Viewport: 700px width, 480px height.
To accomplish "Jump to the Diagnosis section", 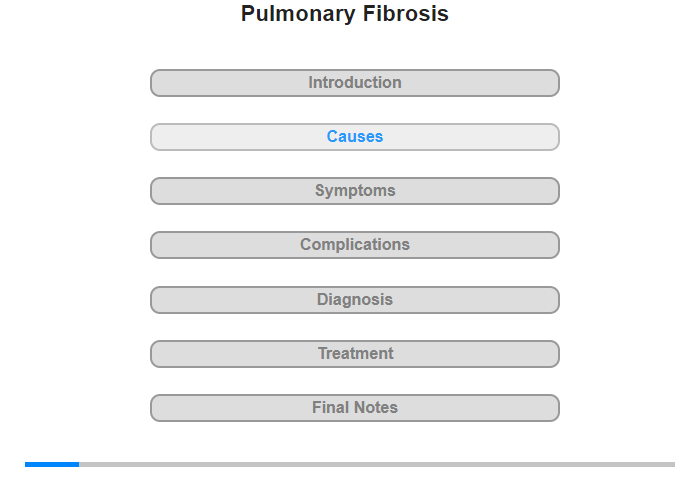I will pos(355,300).
